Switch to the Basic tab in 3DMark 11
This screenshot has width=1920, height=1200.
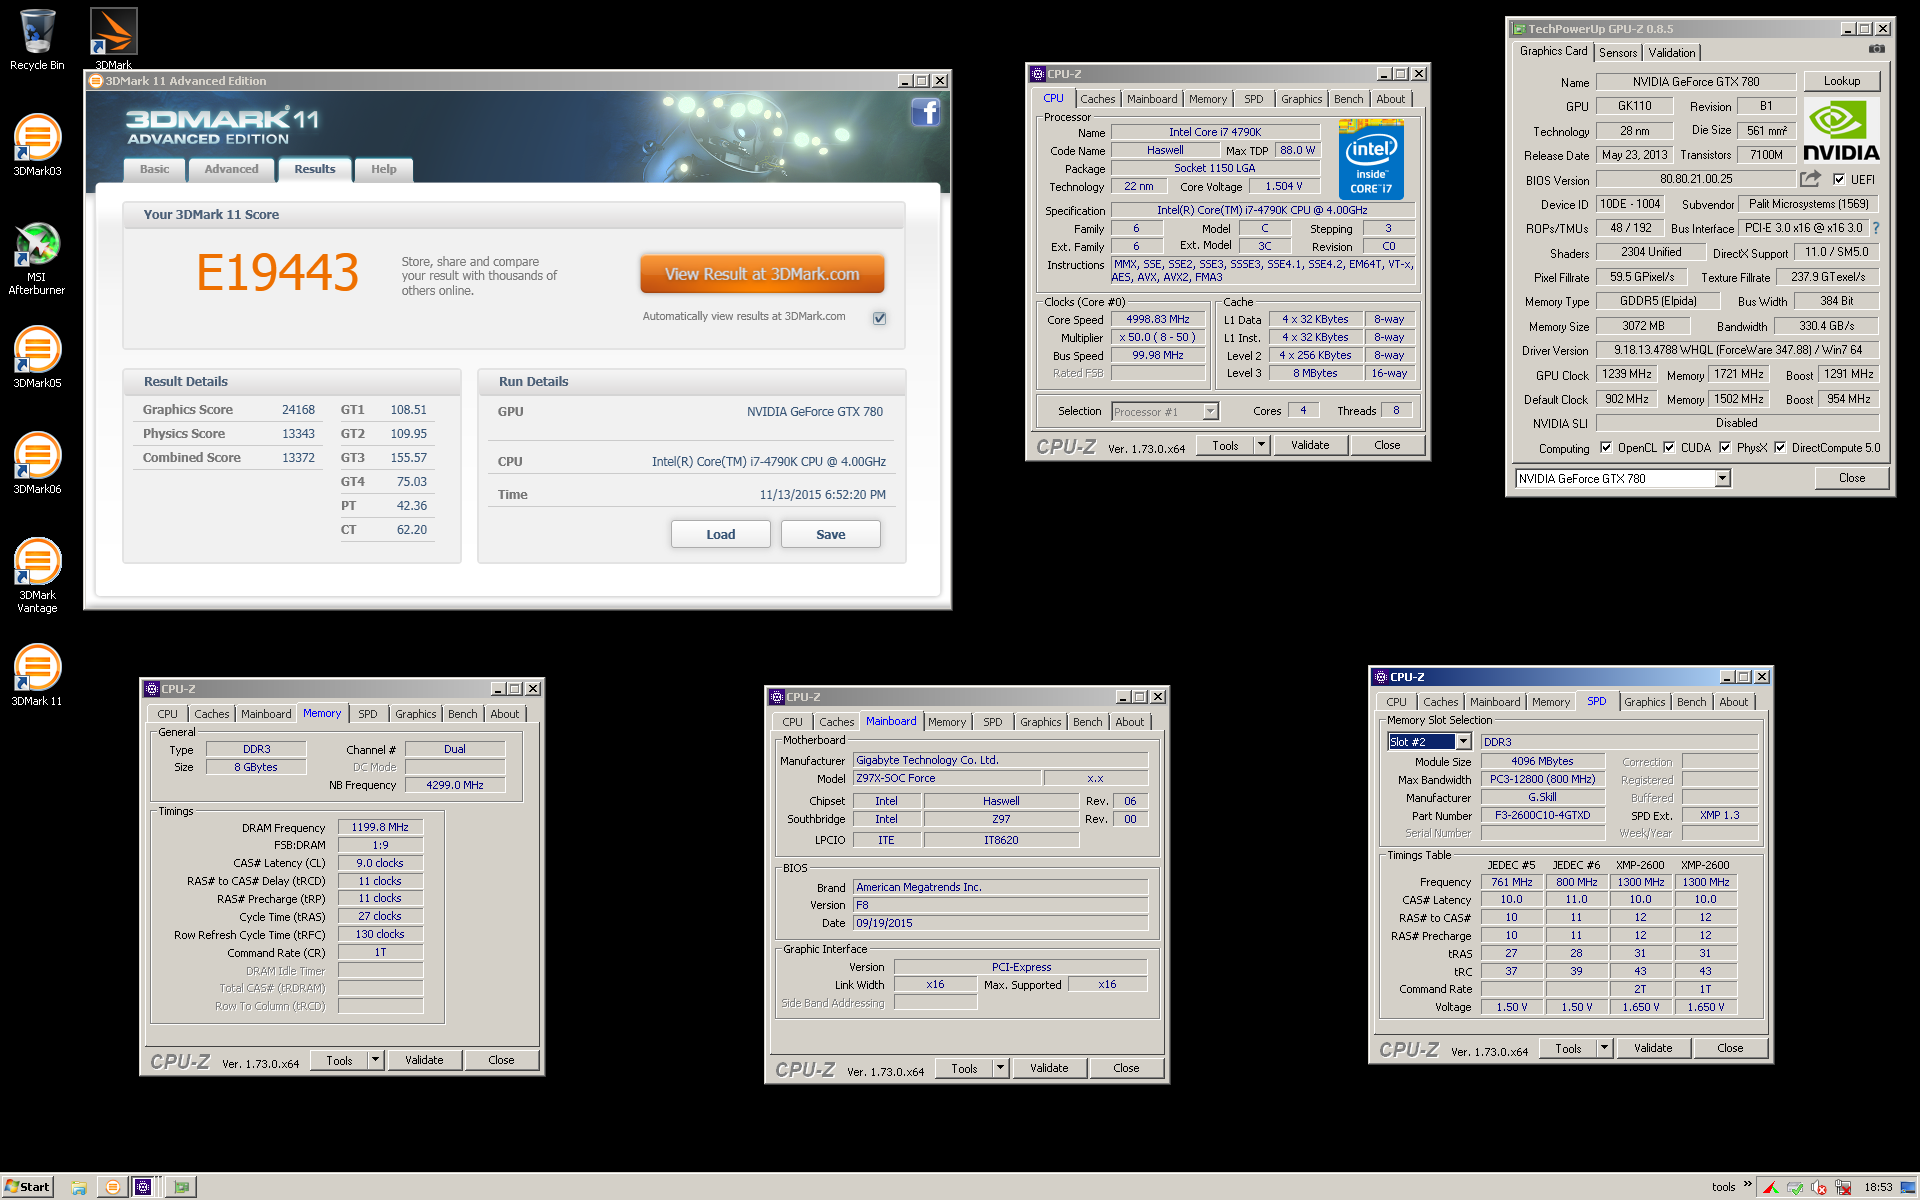(x=155, y=169)
